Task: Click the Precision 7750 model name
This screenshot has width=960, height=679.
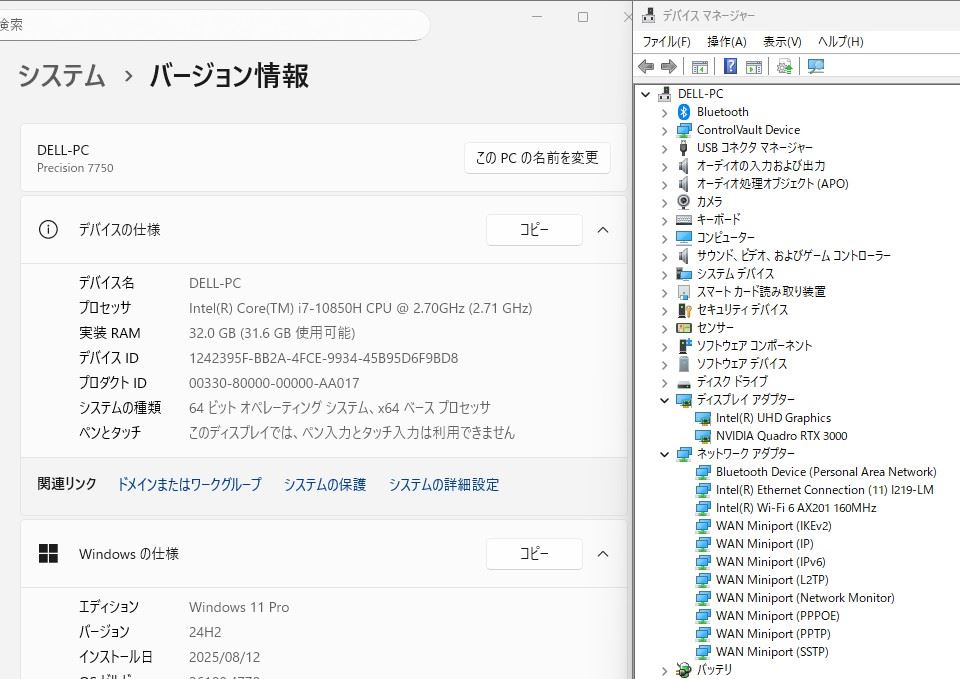Action: tap(75, 168)
